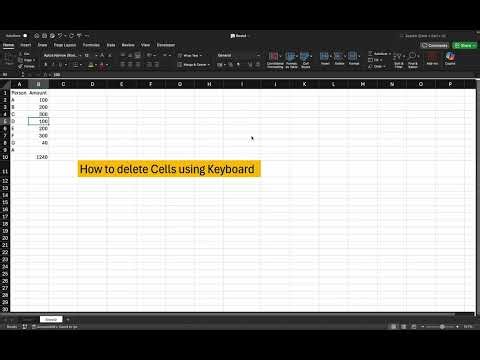Image resolution: width=480 pixels, height=360 pixels.
Task: Switch to the Home ribbon tab
Action: (x=8, y=45)
